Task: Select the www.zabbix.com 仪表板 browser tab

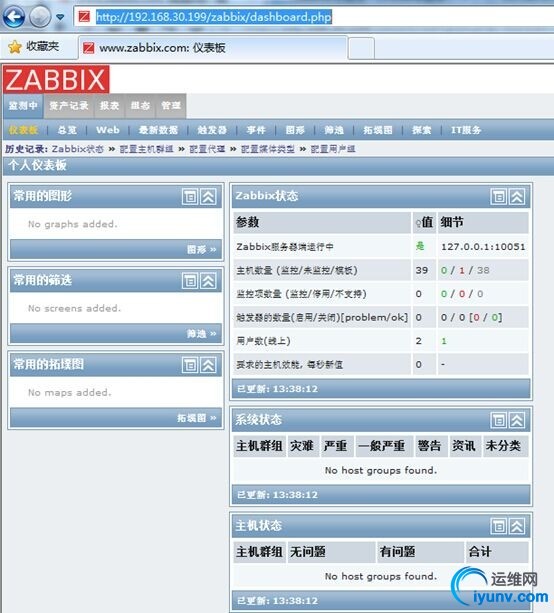Action: pyautogui.click(x=213, y=48)
